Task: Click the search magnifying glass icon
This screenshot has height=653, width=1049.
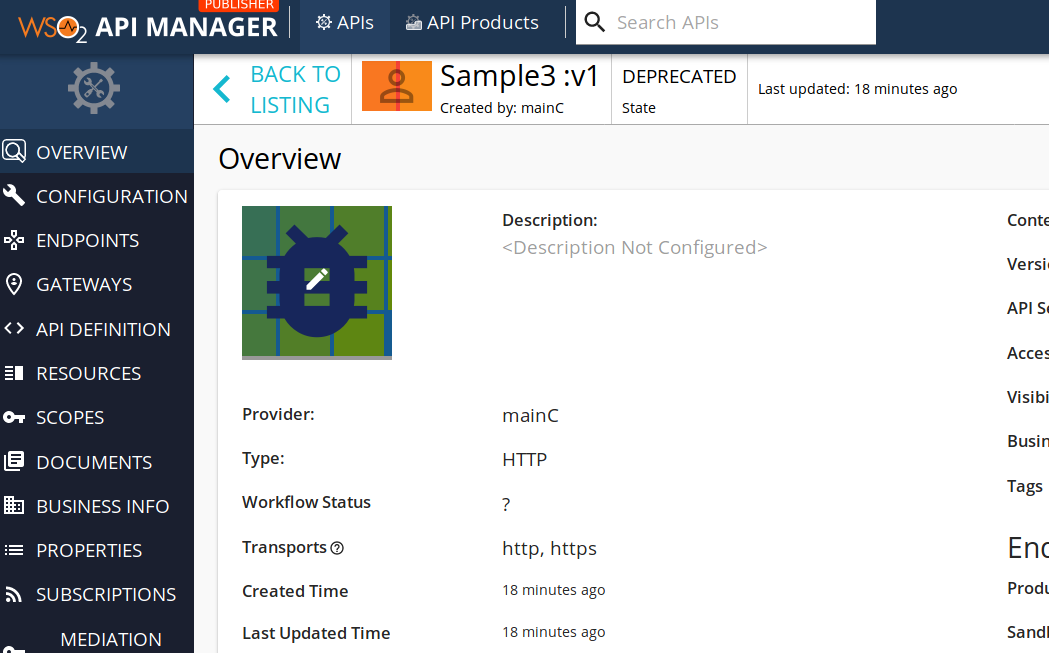Action: 595,21
